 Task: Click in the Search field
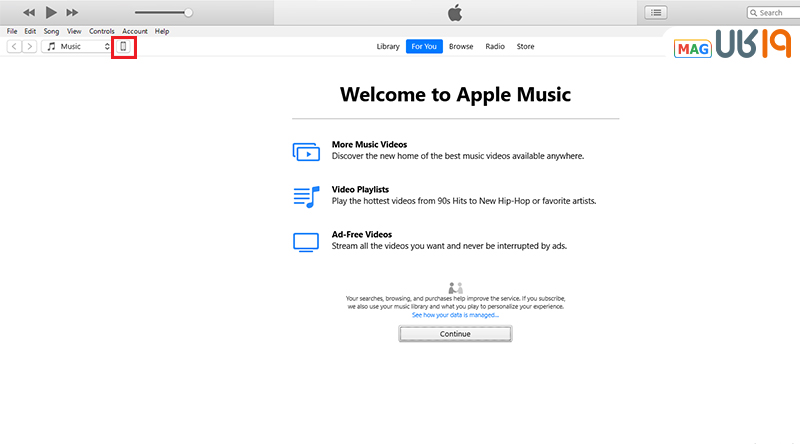point(773,13)
